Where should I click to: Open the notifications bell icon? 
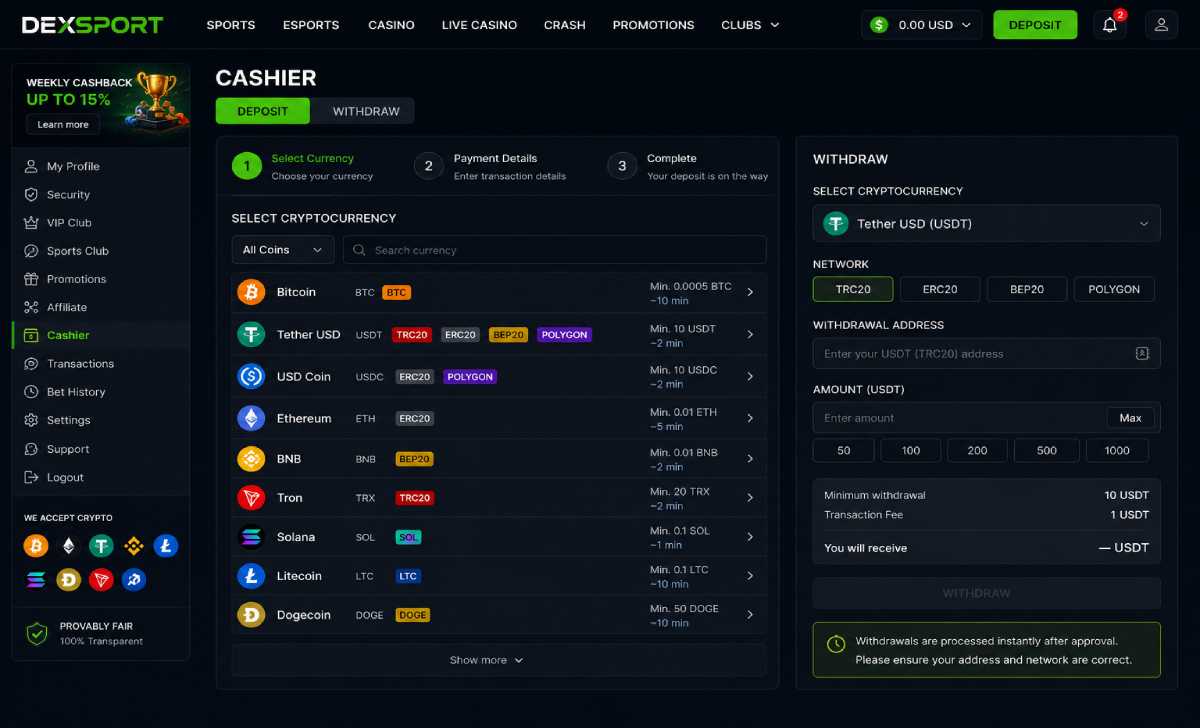coord(1109,25)
